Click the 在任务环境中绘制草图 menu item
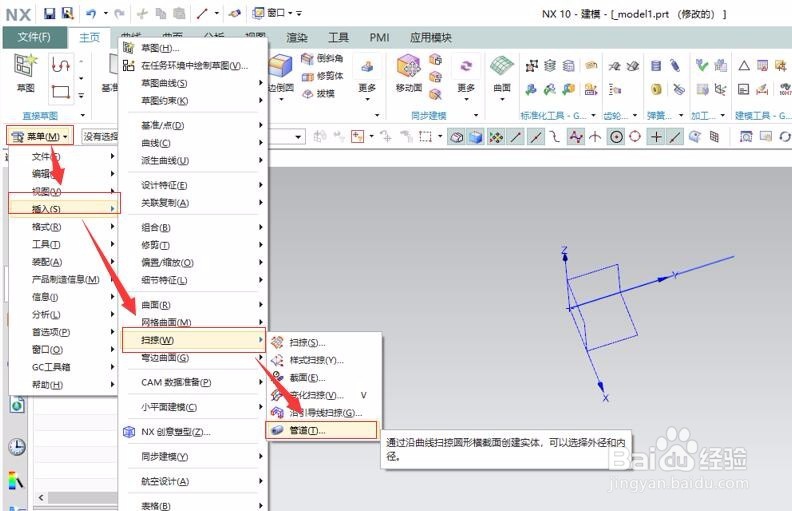 (x=192, y=66)
